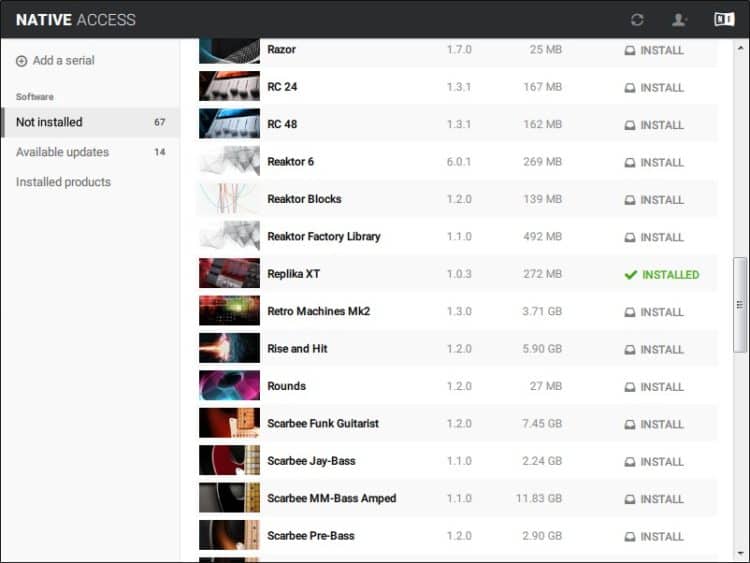
Task: Click the Rise and Hit thumbnail
Action: (229, 348)
